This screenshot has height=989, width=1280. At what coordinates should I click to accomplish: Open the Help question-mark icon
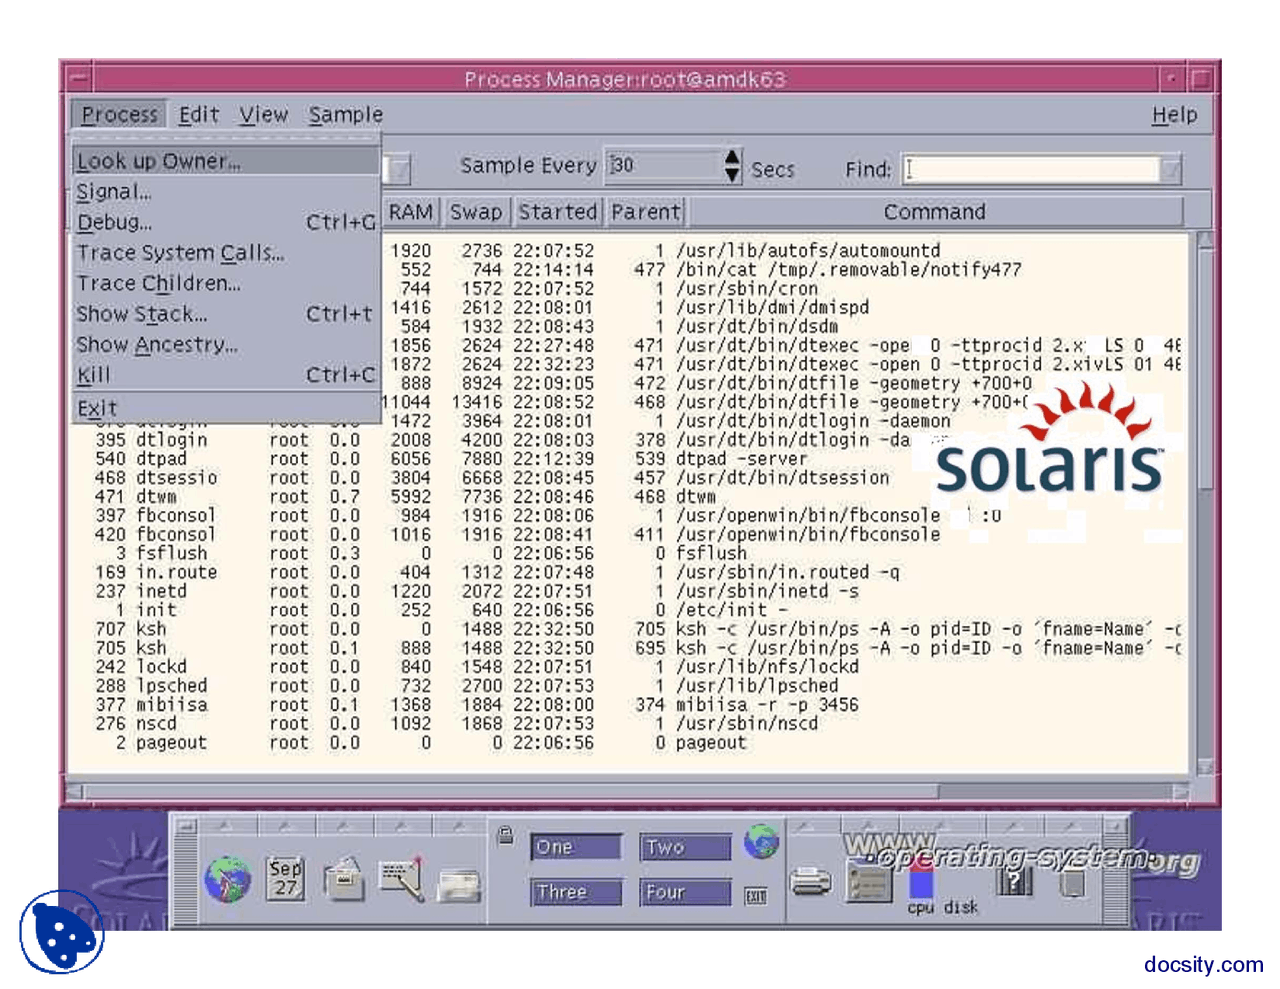point(1014,882)
